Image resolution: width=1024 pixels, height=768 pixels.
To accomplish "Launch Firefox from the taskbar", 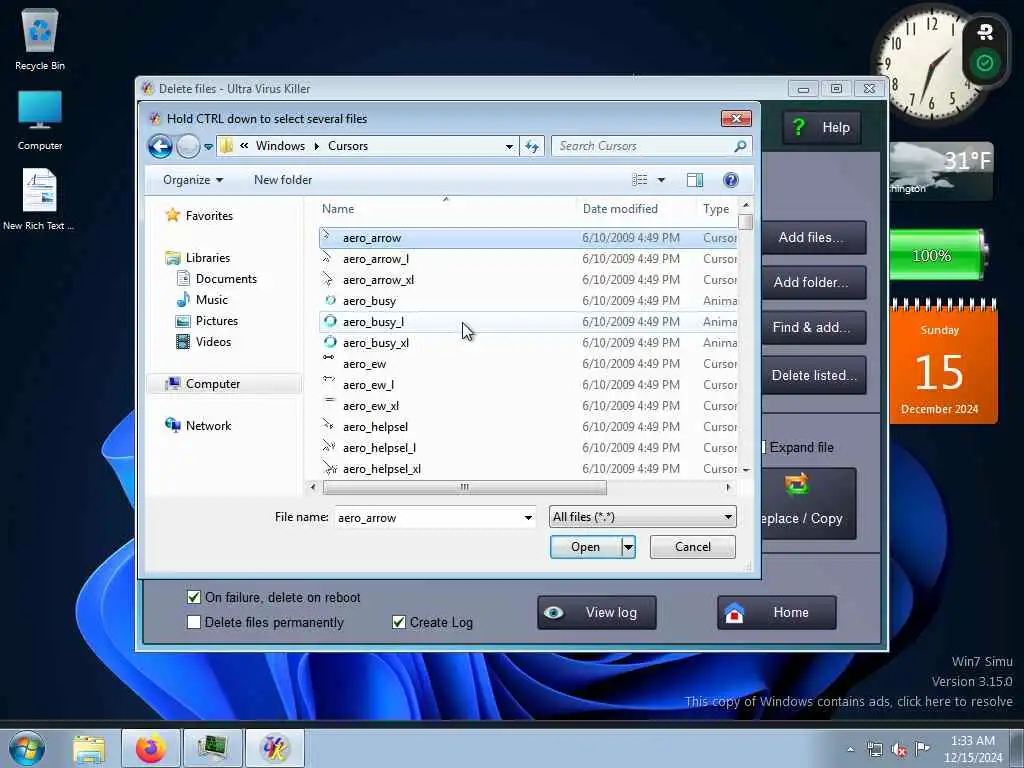I will [151, 748].
